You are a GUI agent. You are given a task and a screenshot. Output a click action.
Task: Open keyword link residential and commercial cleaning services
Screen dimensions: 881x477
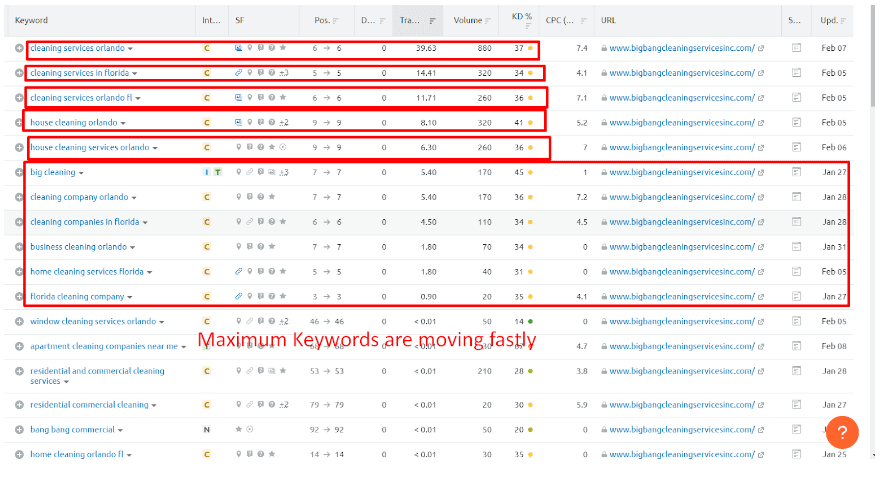tap(97, 376)
